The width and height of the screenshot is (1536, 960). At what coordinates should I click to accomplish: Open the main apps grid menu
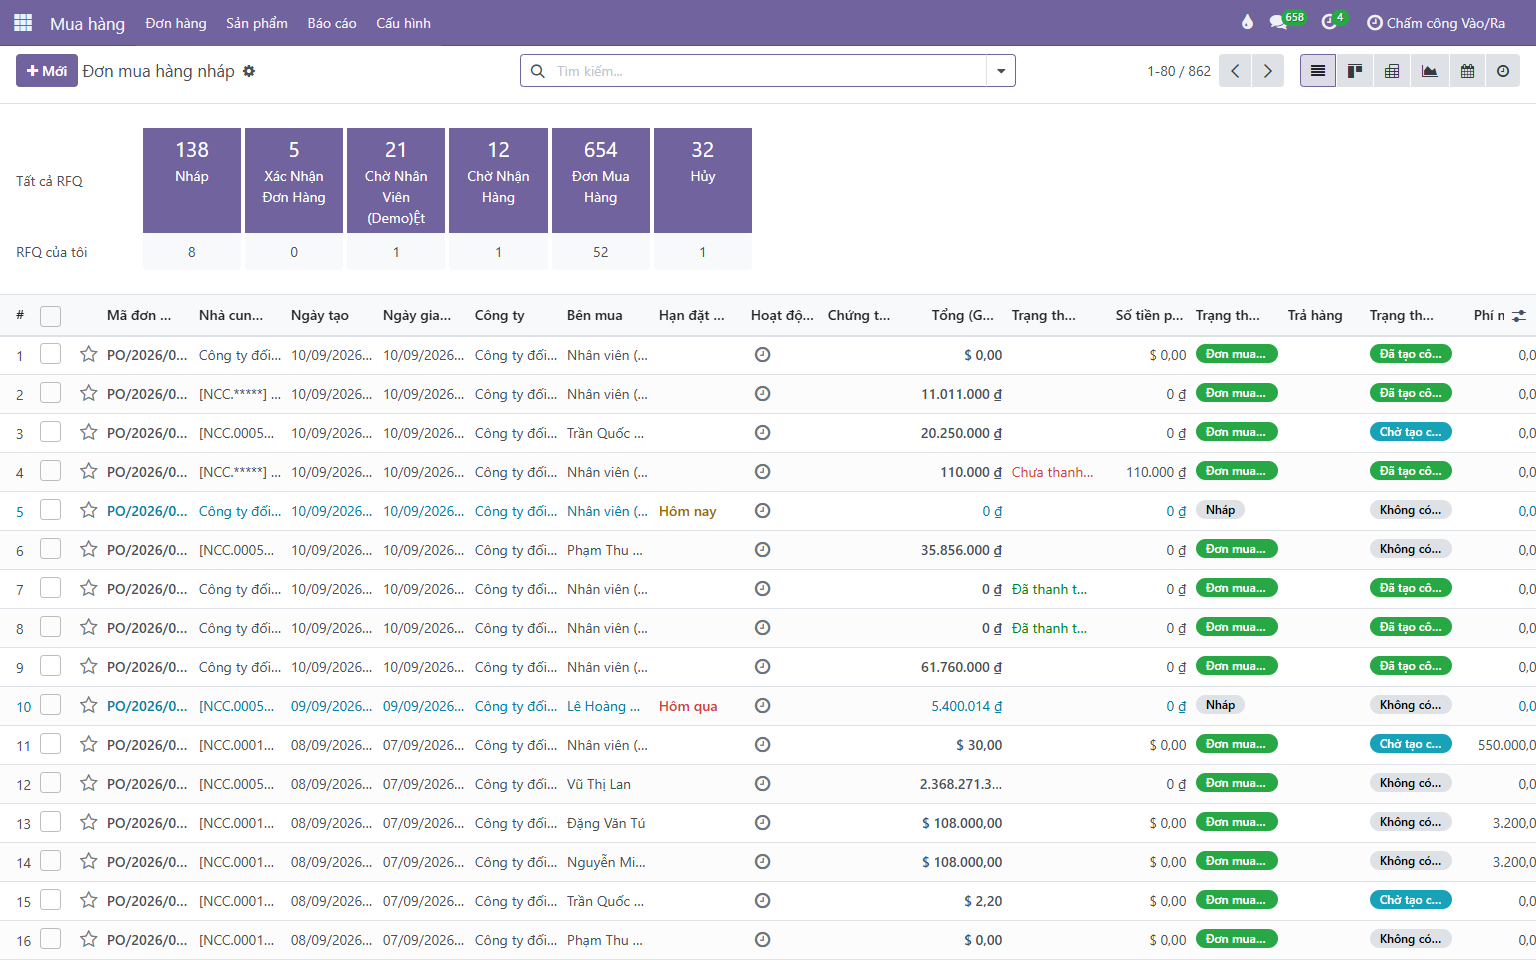tap(23, 22)
